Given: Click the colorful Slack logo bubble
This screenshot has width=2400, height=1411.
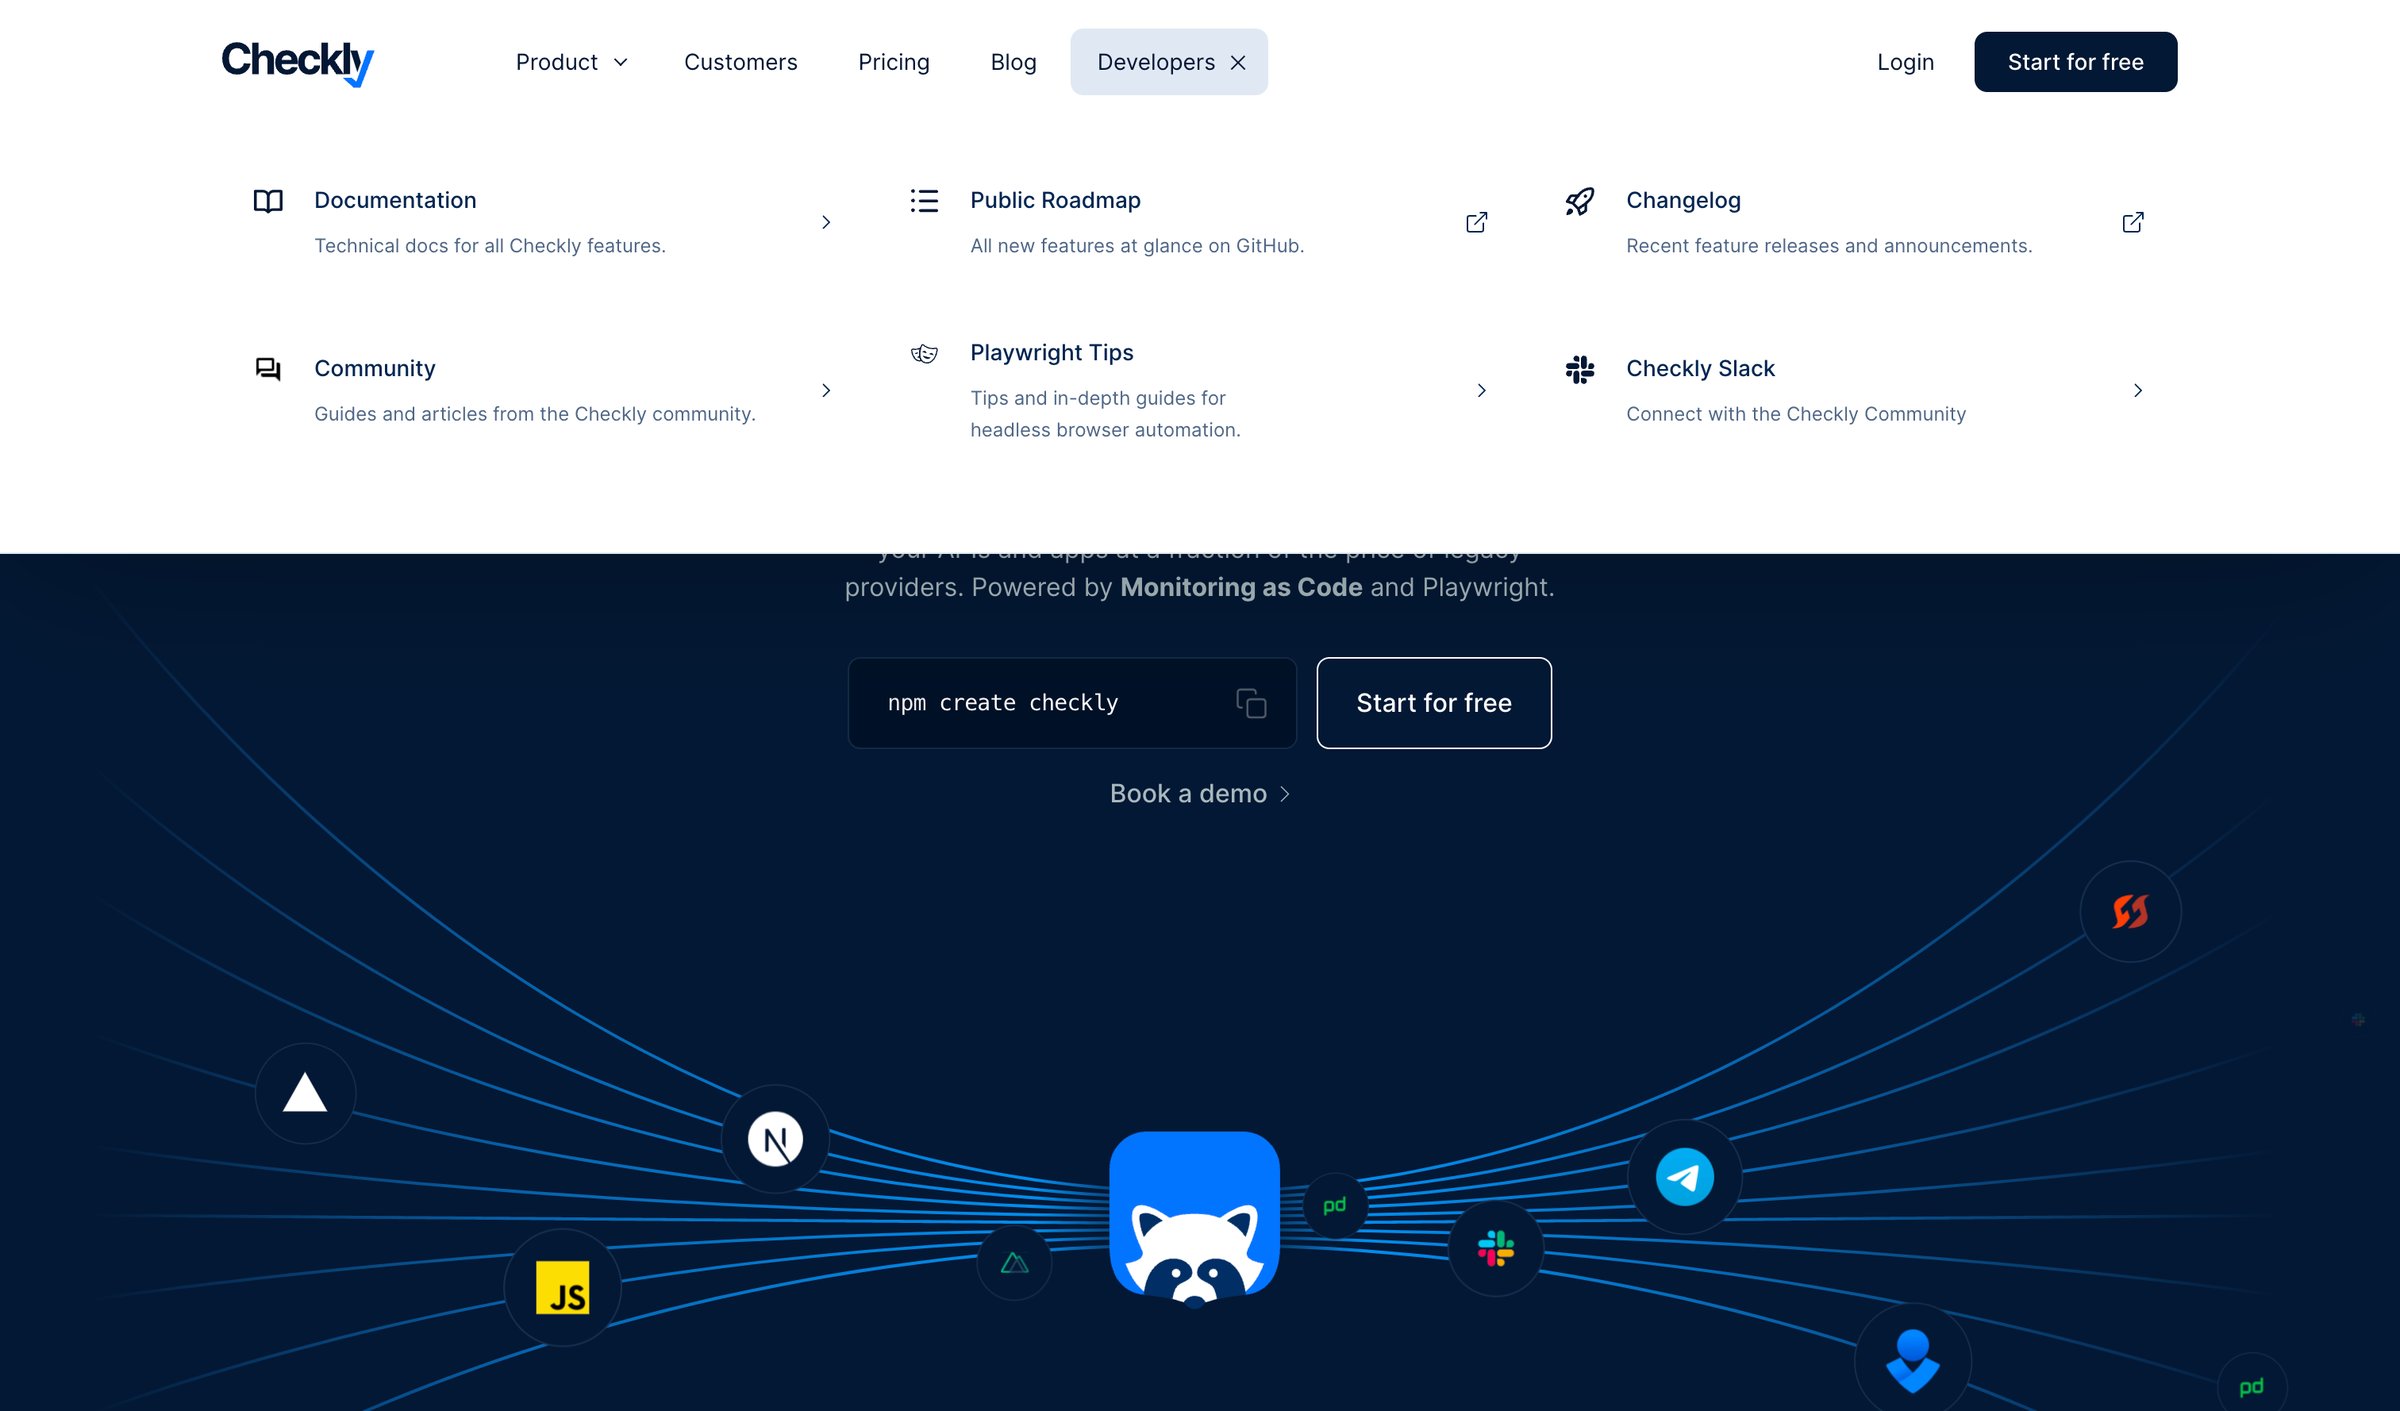Looking at the screenshot, I should tap(1496, 1248).
